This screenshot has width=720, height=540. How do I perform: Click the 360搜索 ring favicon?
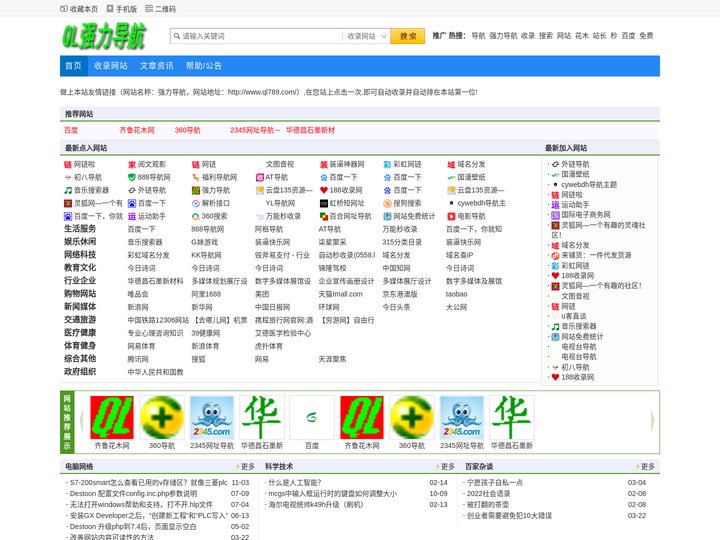point(196,216)
